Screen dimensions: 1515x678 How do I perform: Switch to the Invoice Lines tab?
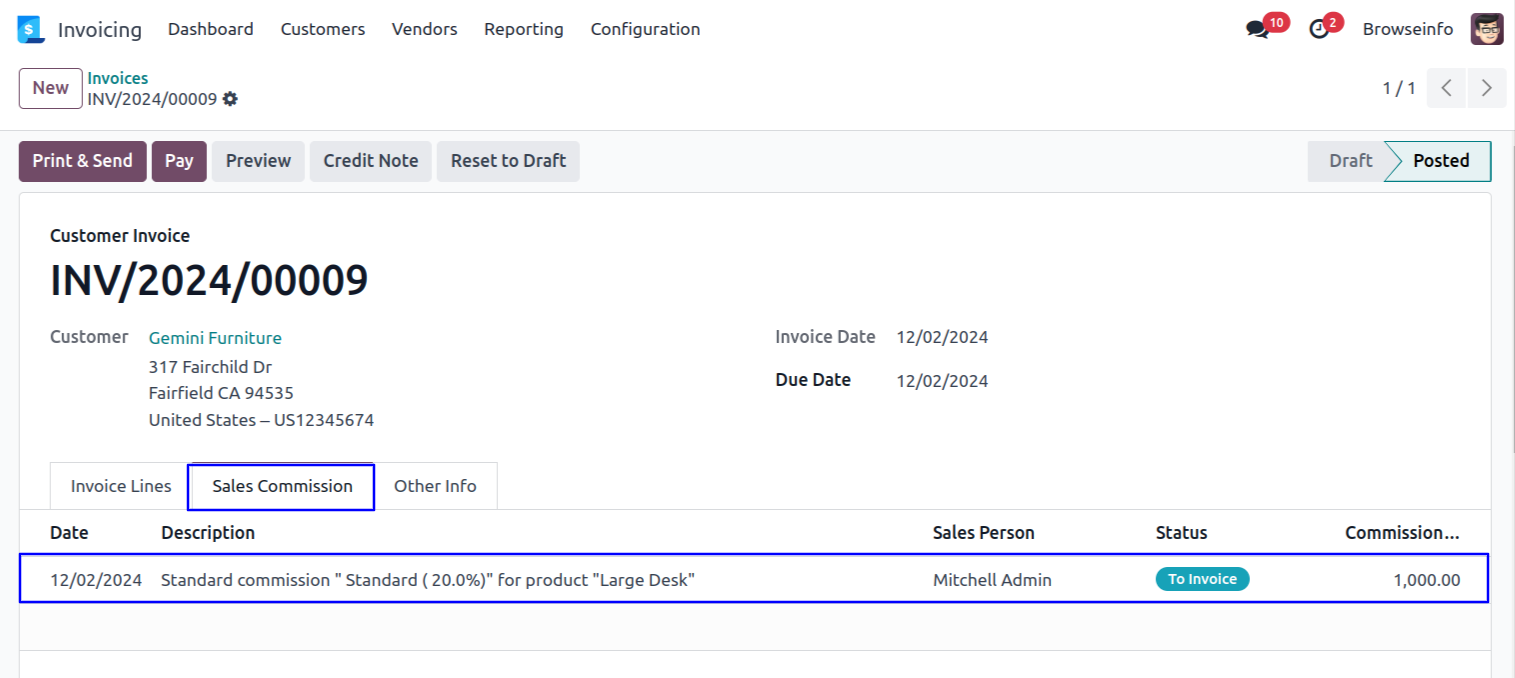tap(121, 486)
